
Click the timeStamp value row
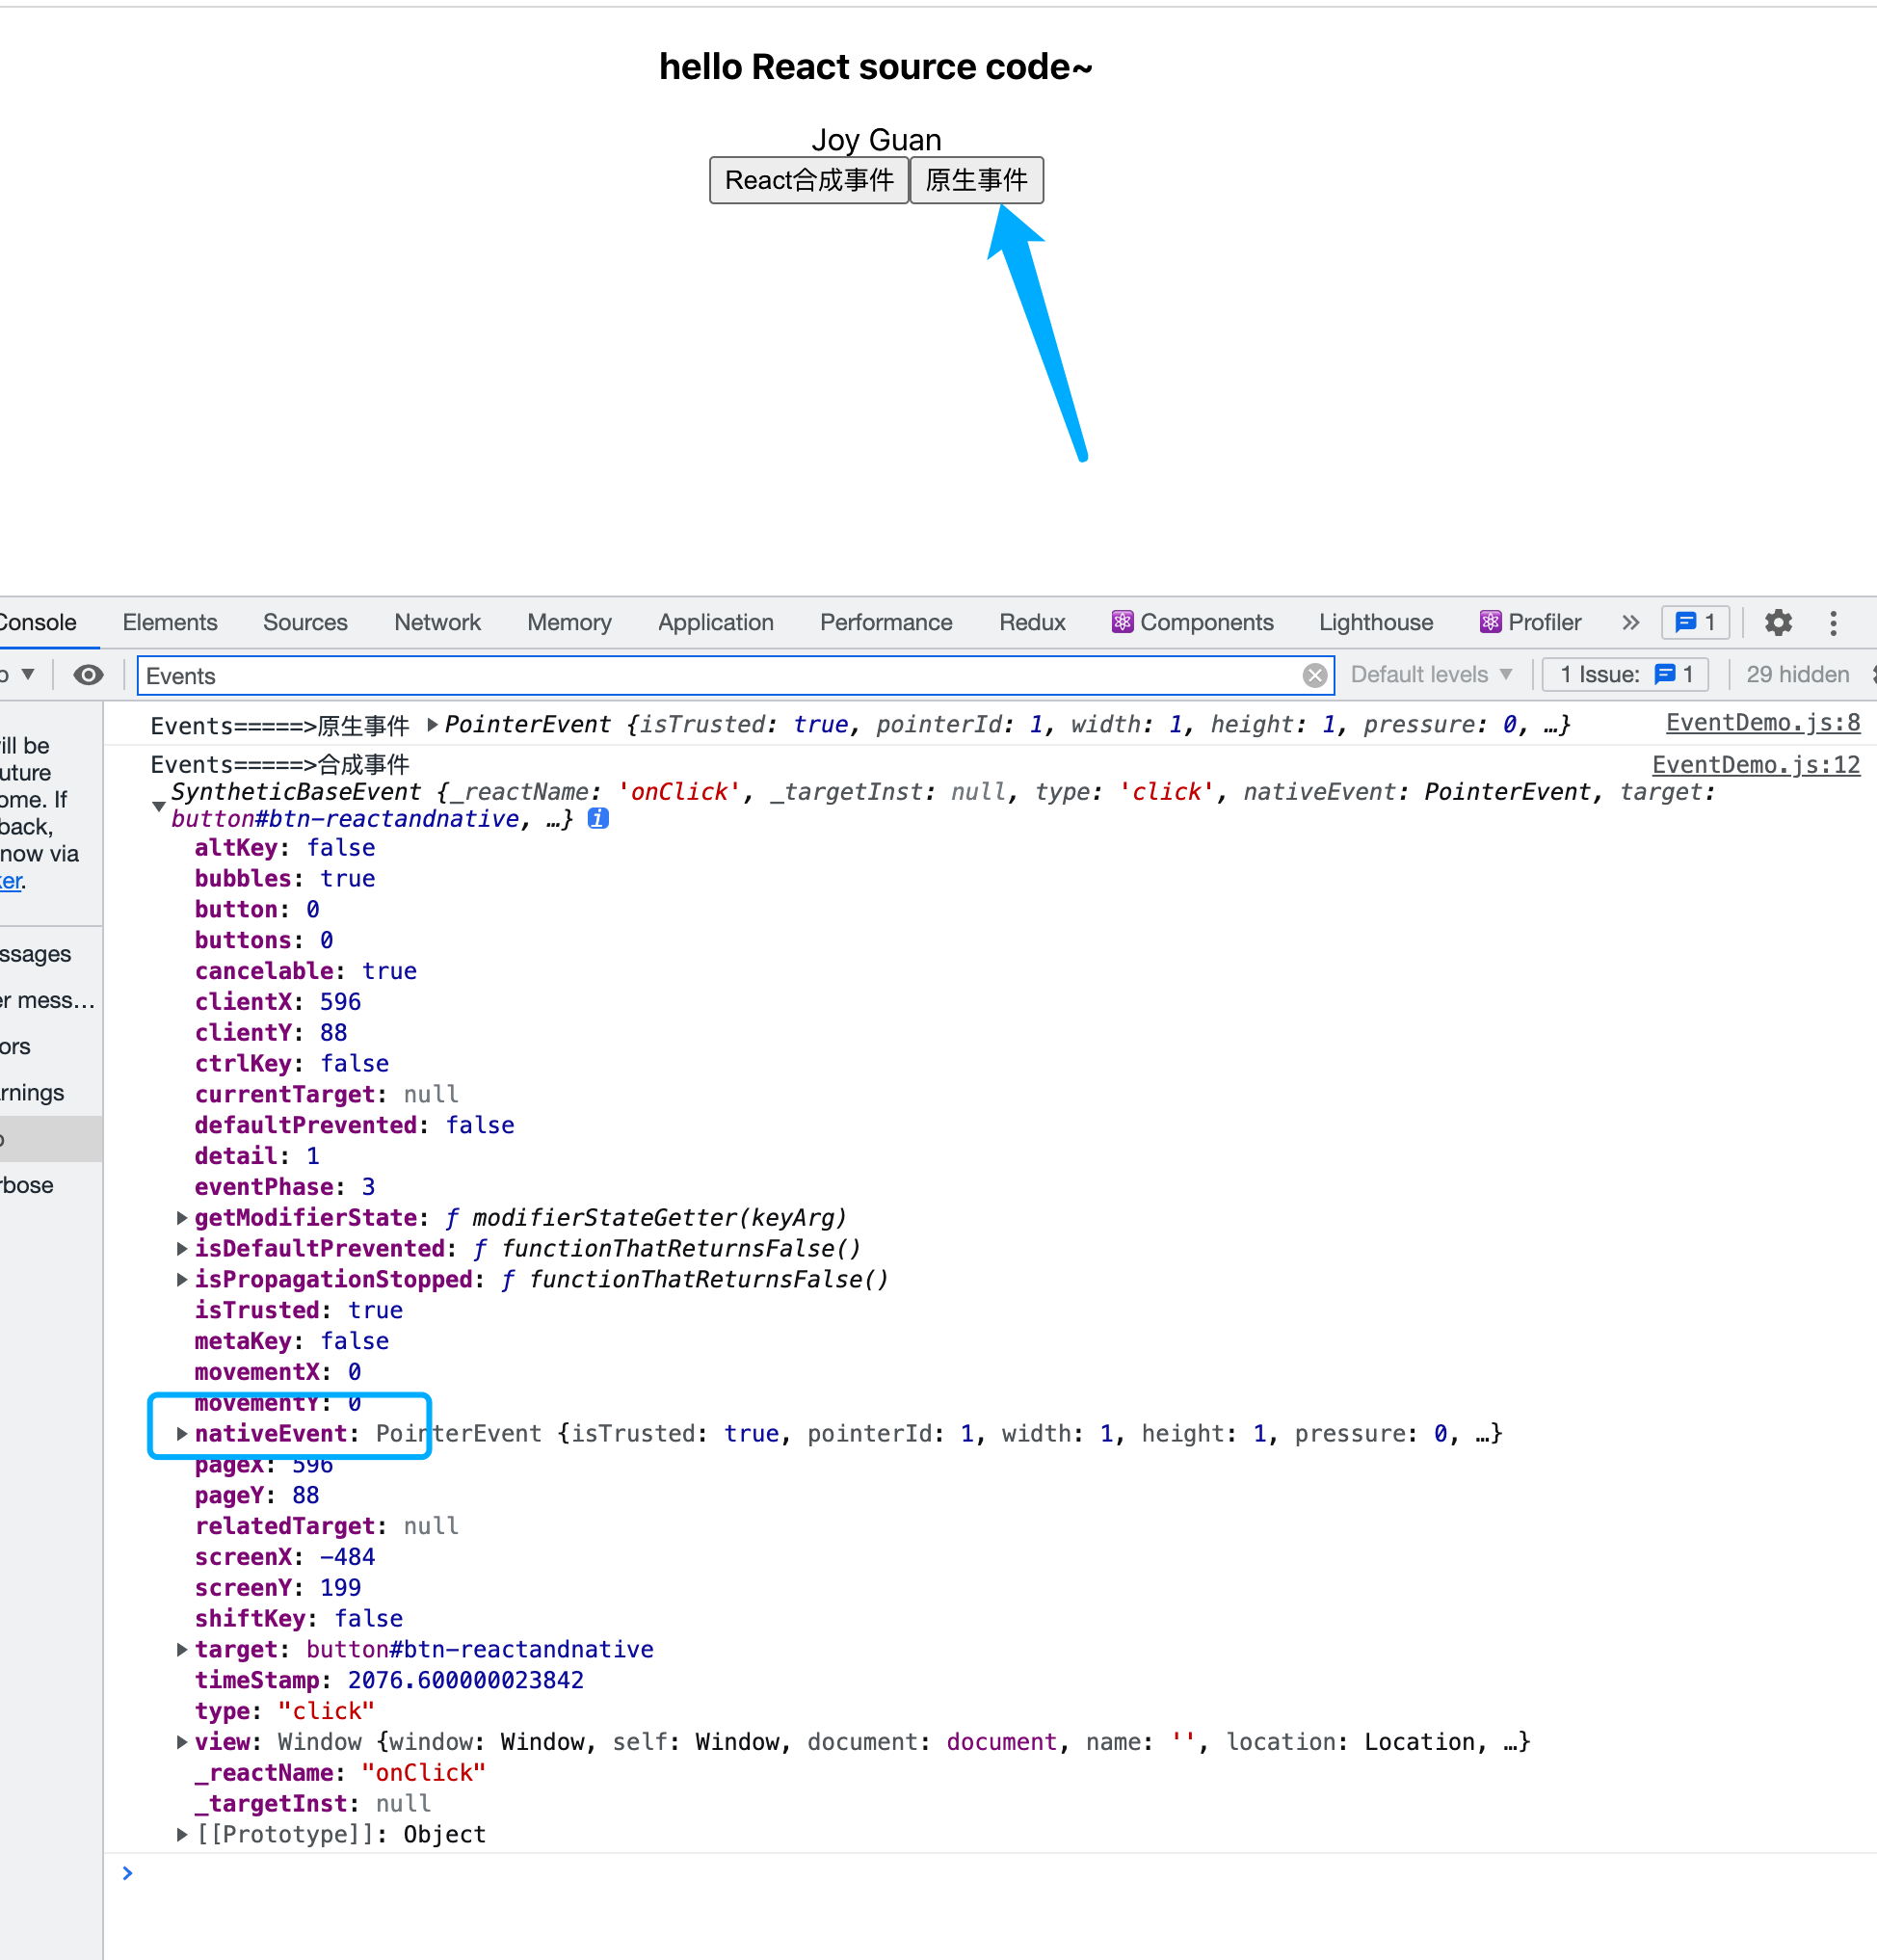click(389, 1680)
